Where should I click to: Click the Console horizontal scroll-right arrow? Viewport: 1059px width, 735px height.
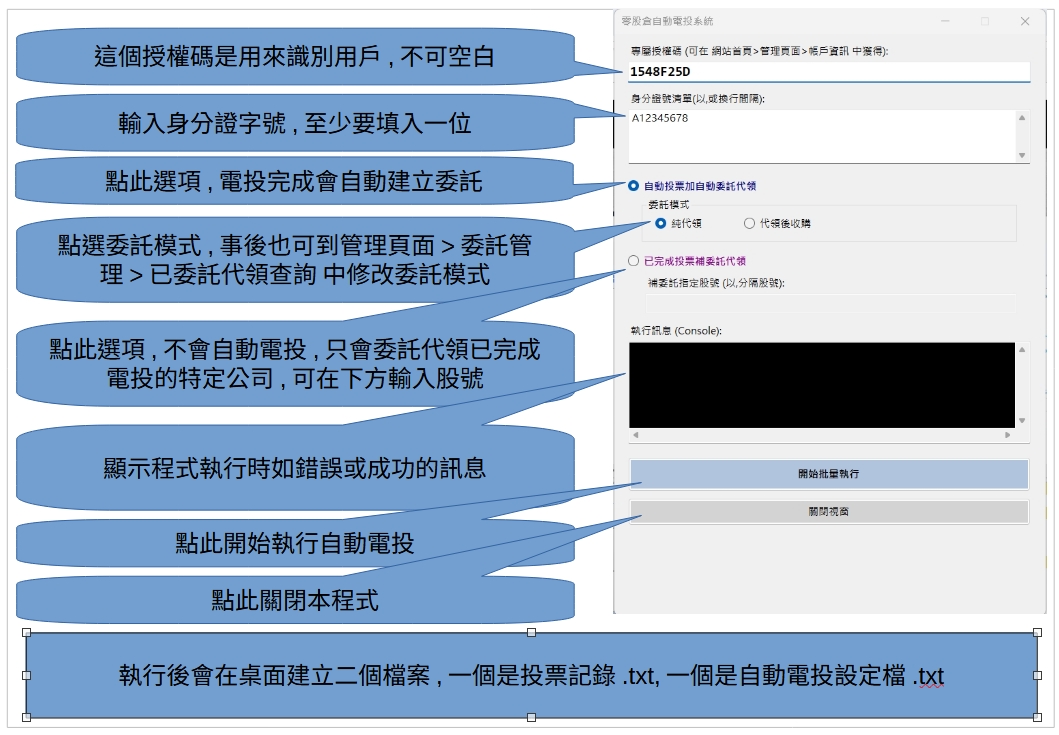[x=1007, y=436]
